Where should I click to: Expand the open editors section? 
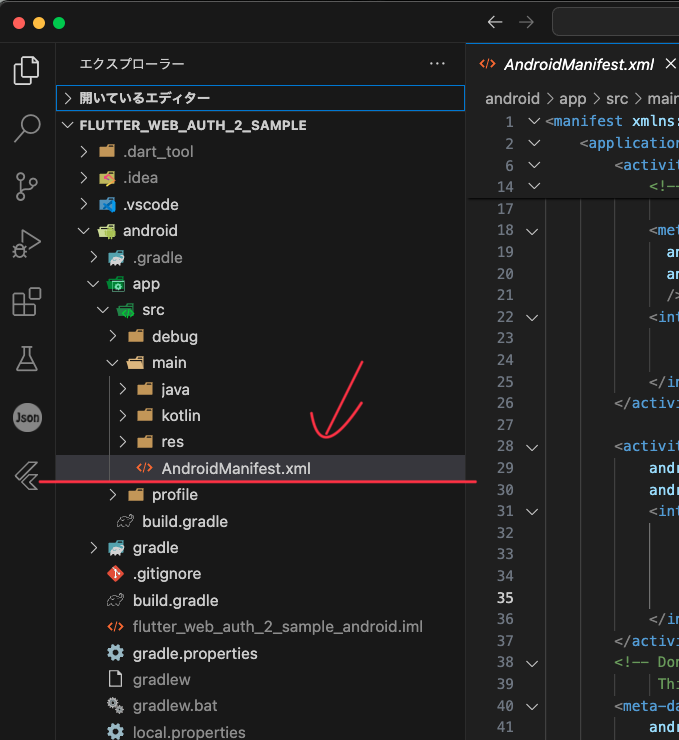click(260, 98)
